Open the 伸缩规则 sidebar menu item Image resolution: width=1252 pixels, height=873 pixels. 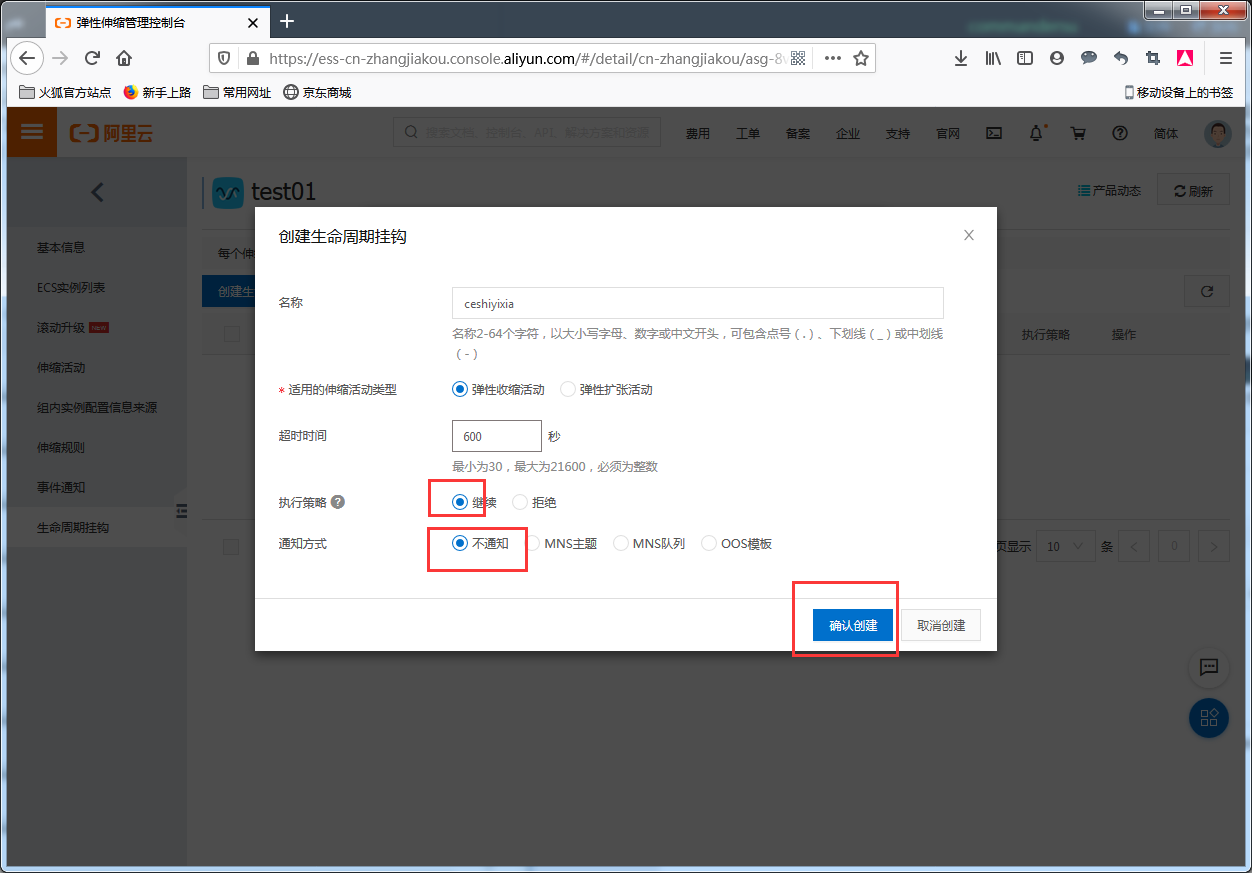[61, 447]
